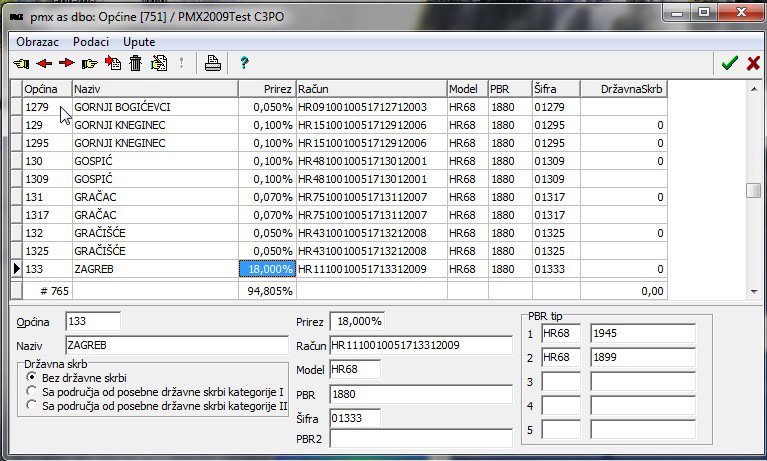This screenshot has width=767, height=461.
Task: Click the grid scrollbar up arrow
Action: click(754, 89)
